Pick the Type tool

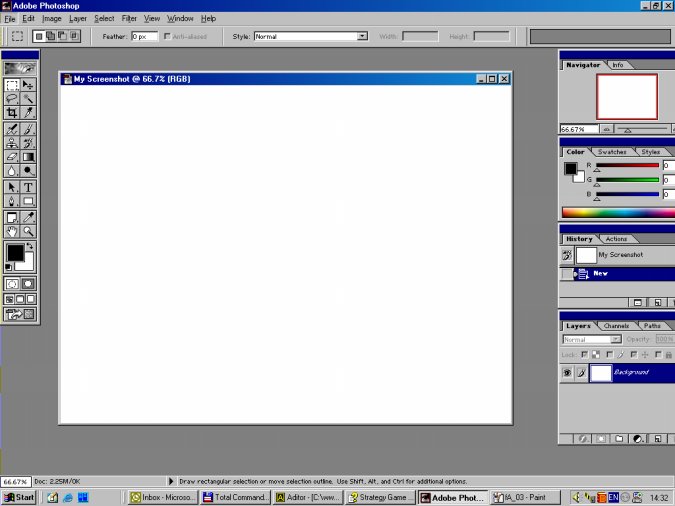pos(28,187)
